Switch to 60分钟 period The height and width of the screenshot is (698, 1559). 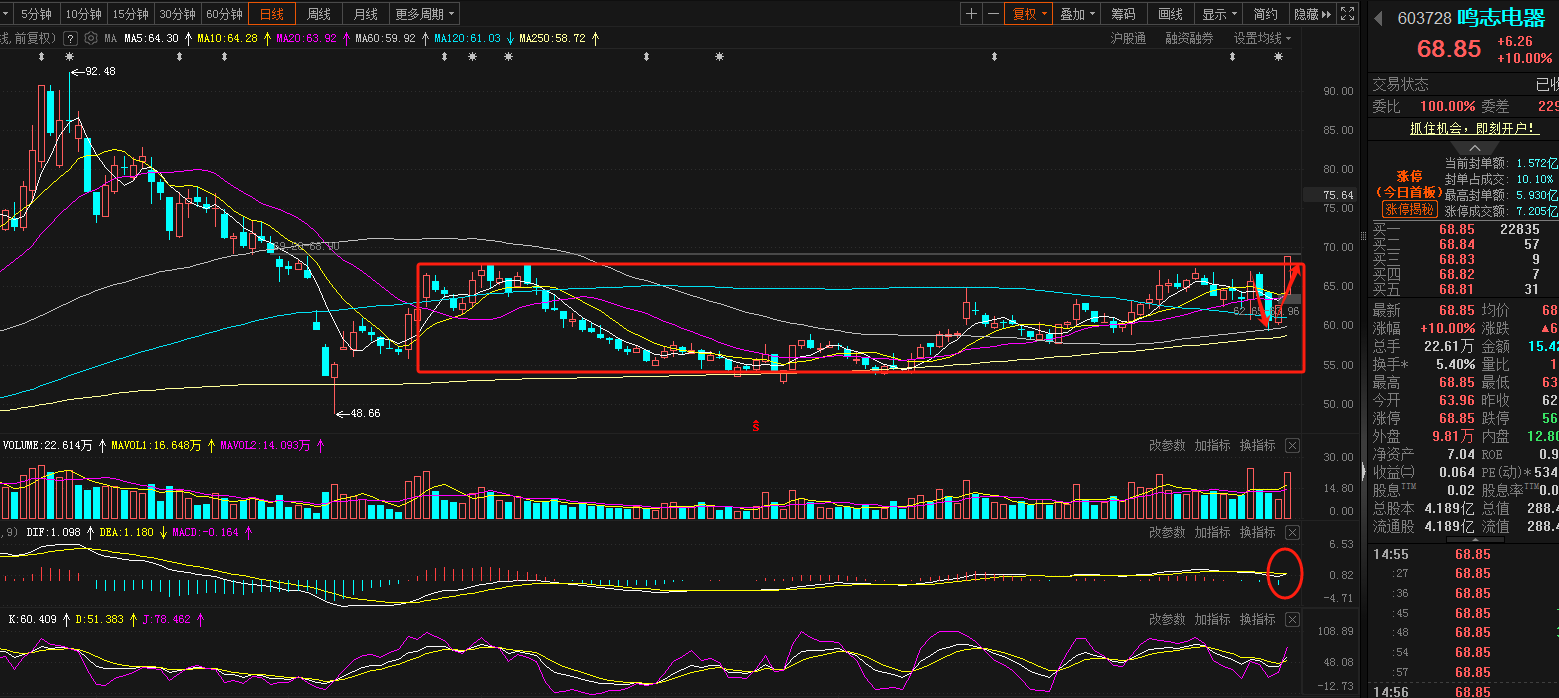click(224, 14)
